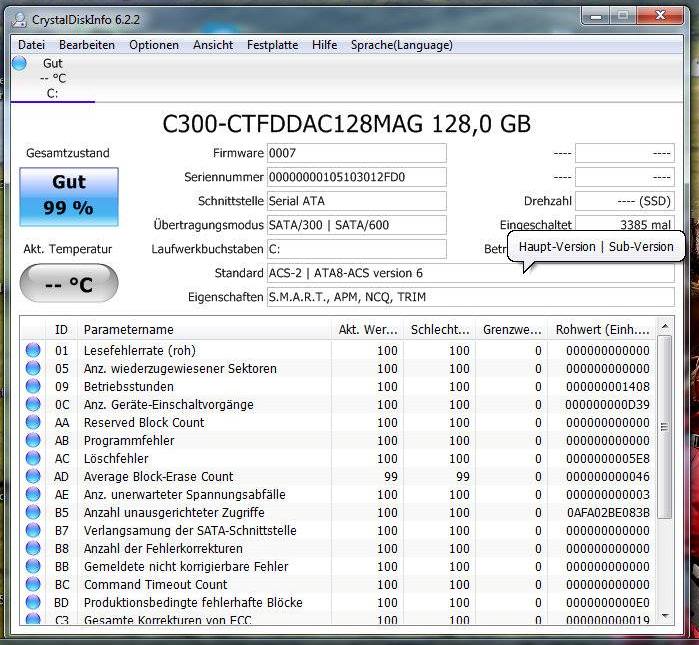Minimize the CrystalDiskInfo window
The height and width of the screenshot is (645, 699).
(x=596, y=16)
